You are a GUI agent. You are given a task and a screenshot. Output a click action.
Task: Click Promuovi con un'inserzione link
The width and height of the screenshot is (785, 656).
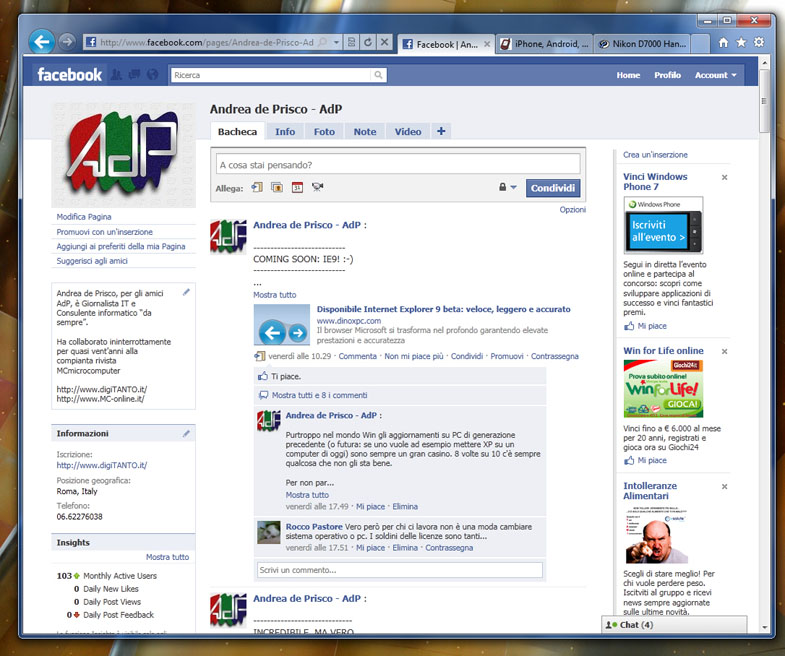[x=105, y=232]
